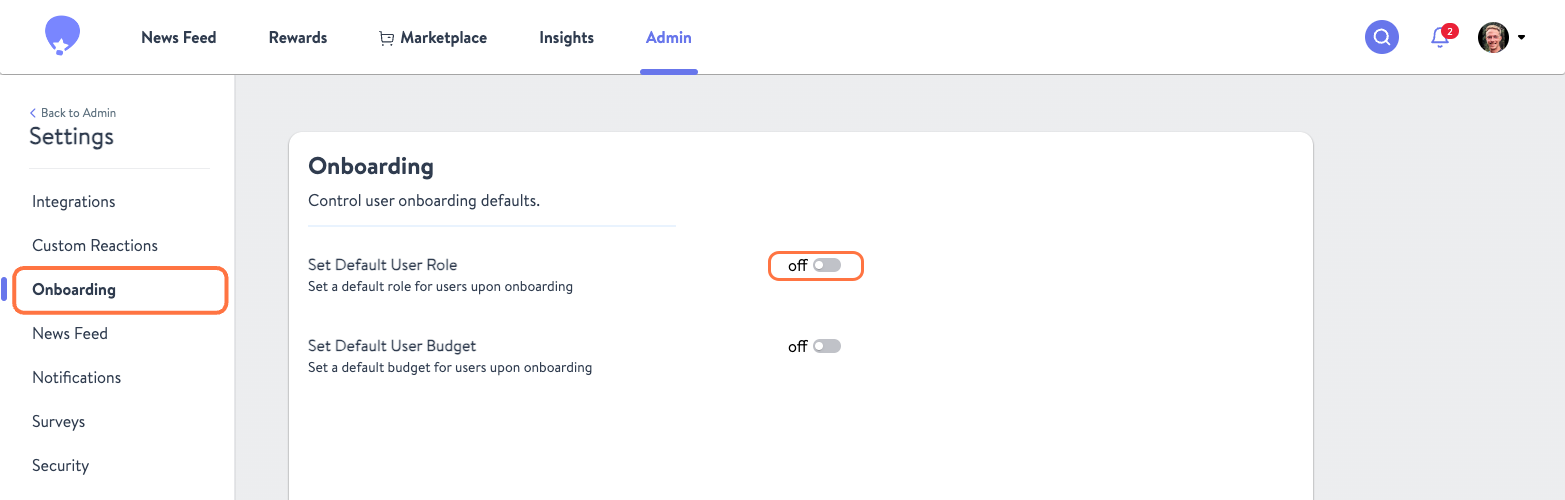The height and width of the screenshot is (500, 1565).
Task: Click the 'Set Default User Budget' label
Action: [392, 346]
